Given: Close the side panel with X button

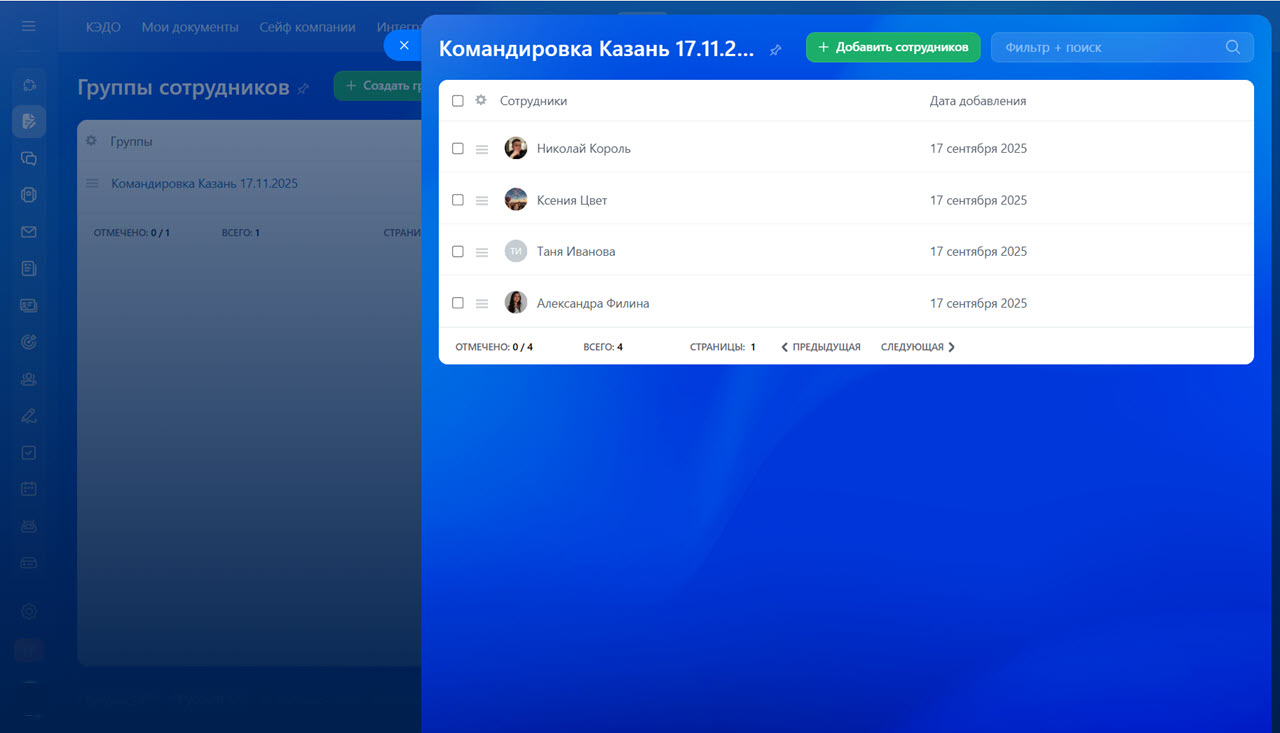Looking at the screenshot, I should click(404, 46).
